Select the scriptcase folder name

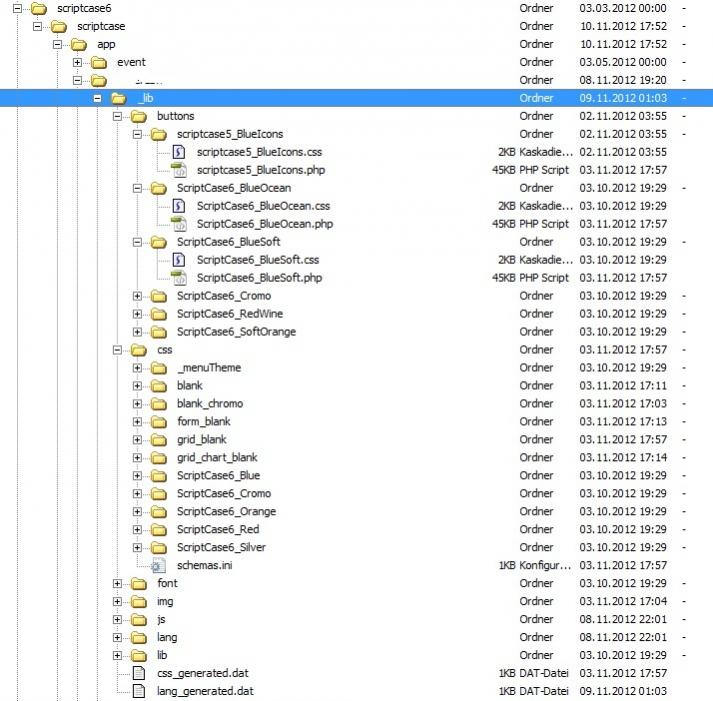[x=101, y=26]
